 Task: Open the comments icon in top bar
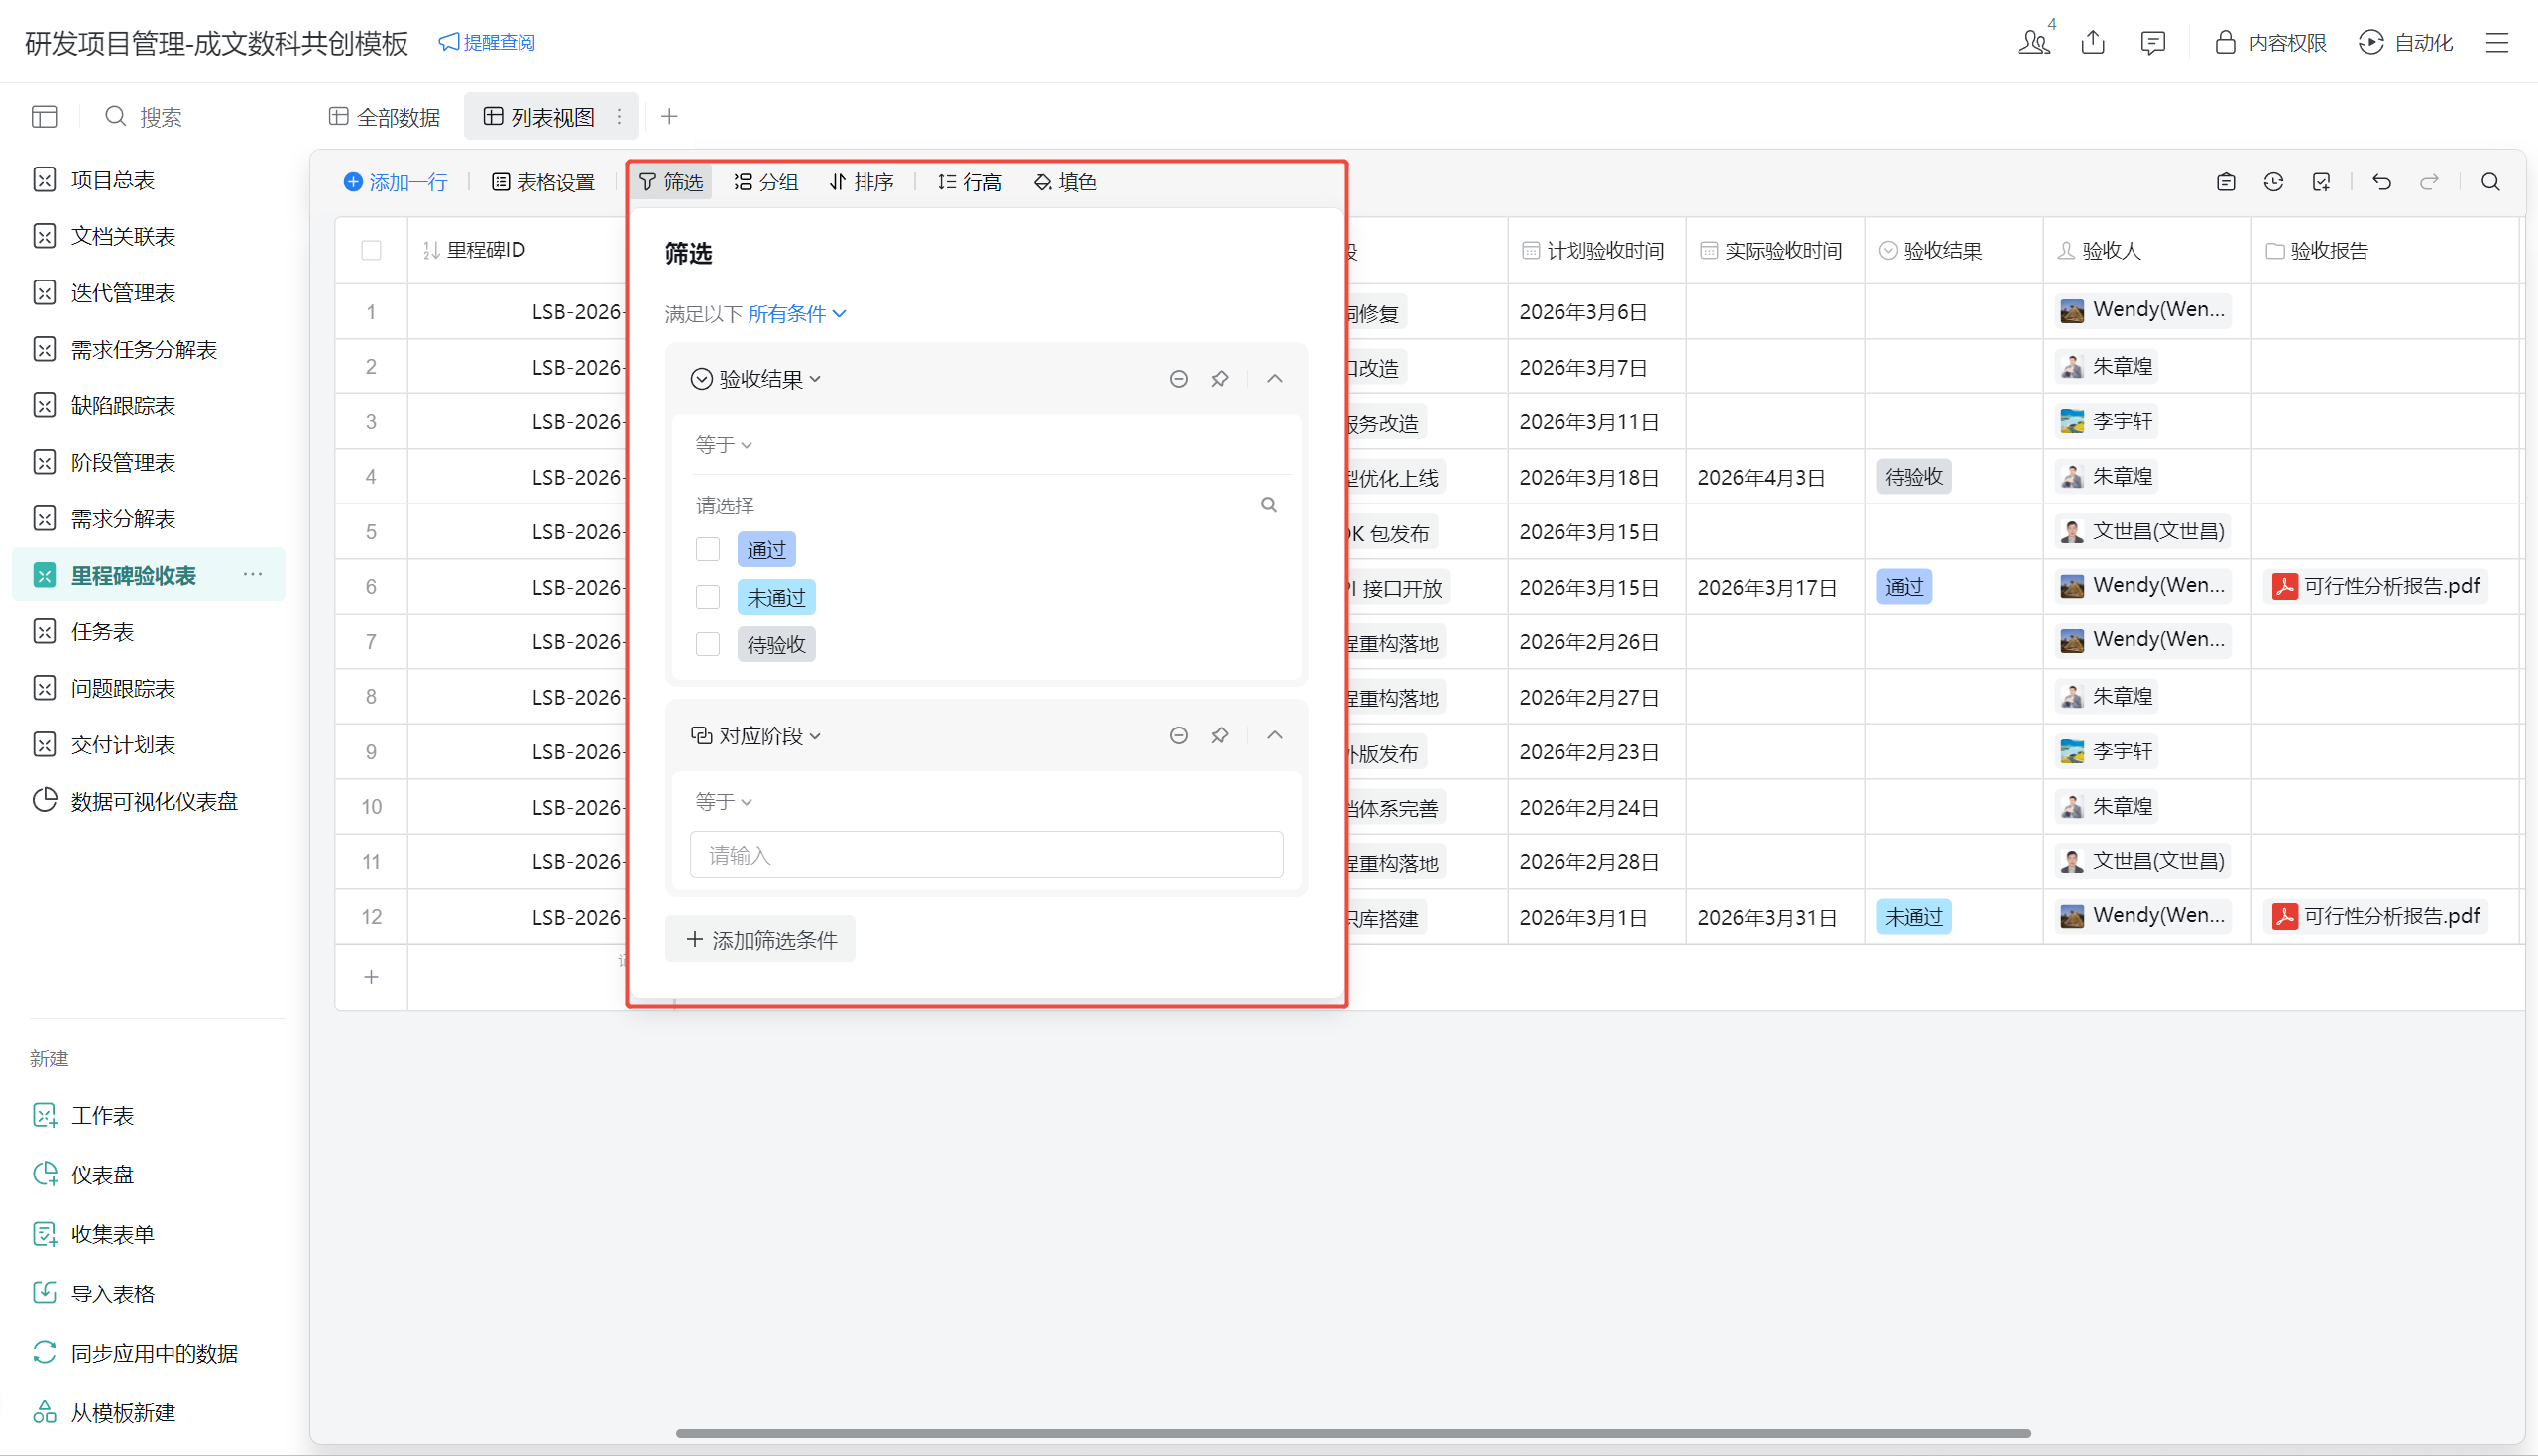2152,42
